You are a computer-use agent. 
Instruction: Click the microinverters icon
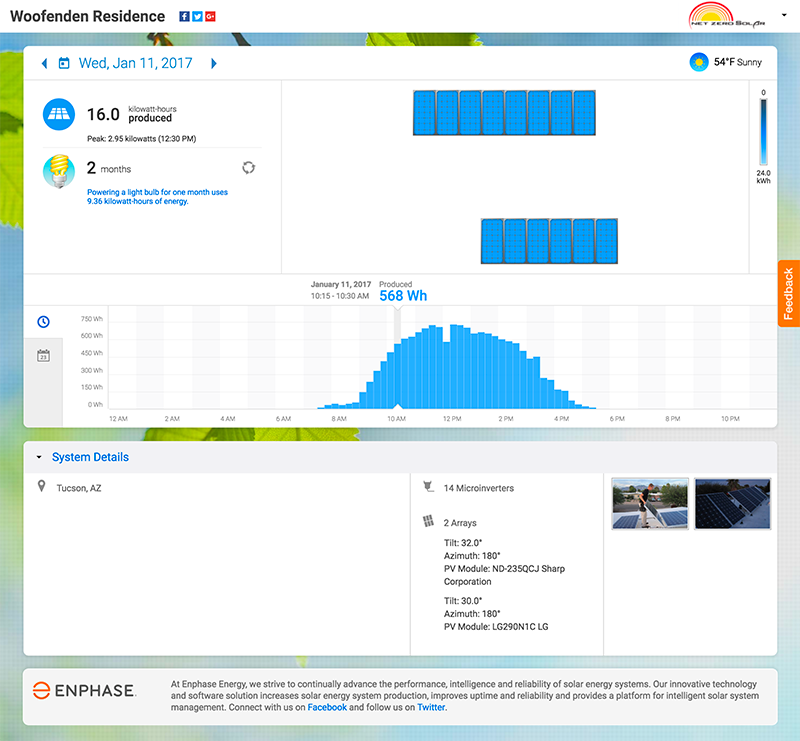click(429, 487)
